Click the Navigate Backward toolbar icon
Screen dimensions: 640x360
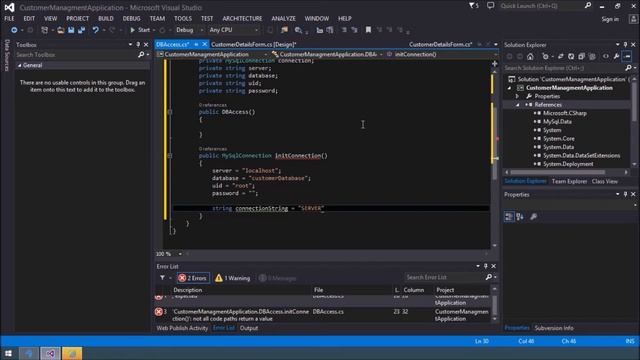click(14, 30)
